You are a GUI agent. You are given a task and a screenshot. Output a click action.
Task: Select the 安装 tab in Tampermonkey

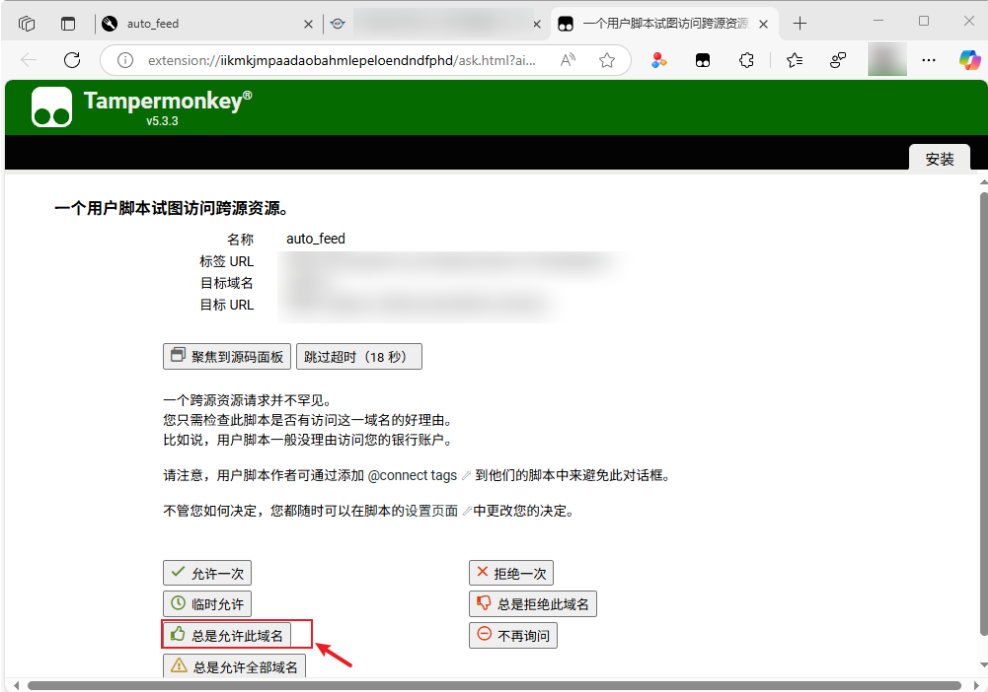[x=939, y=159]
